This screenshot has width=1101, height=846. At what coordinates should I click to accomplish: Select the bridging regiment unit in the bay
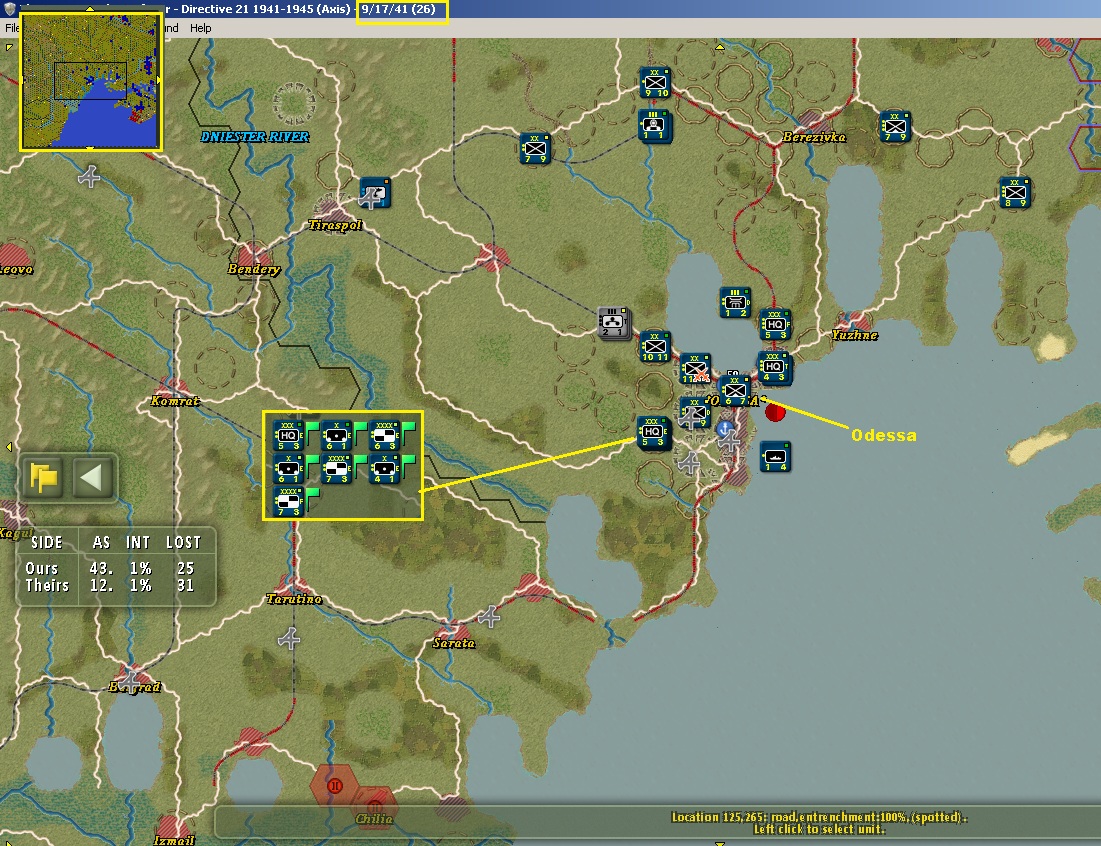click(x=735, y=303)
